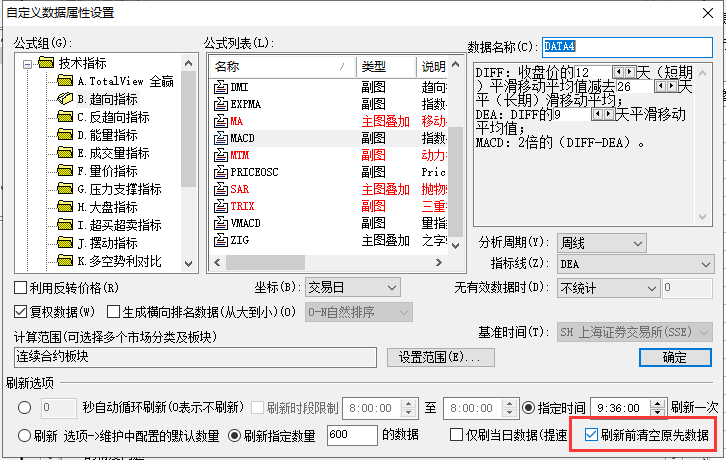This screenshot has height=460, width=726.
Task: Click the MA formula icon
Action: pos(220,121)
